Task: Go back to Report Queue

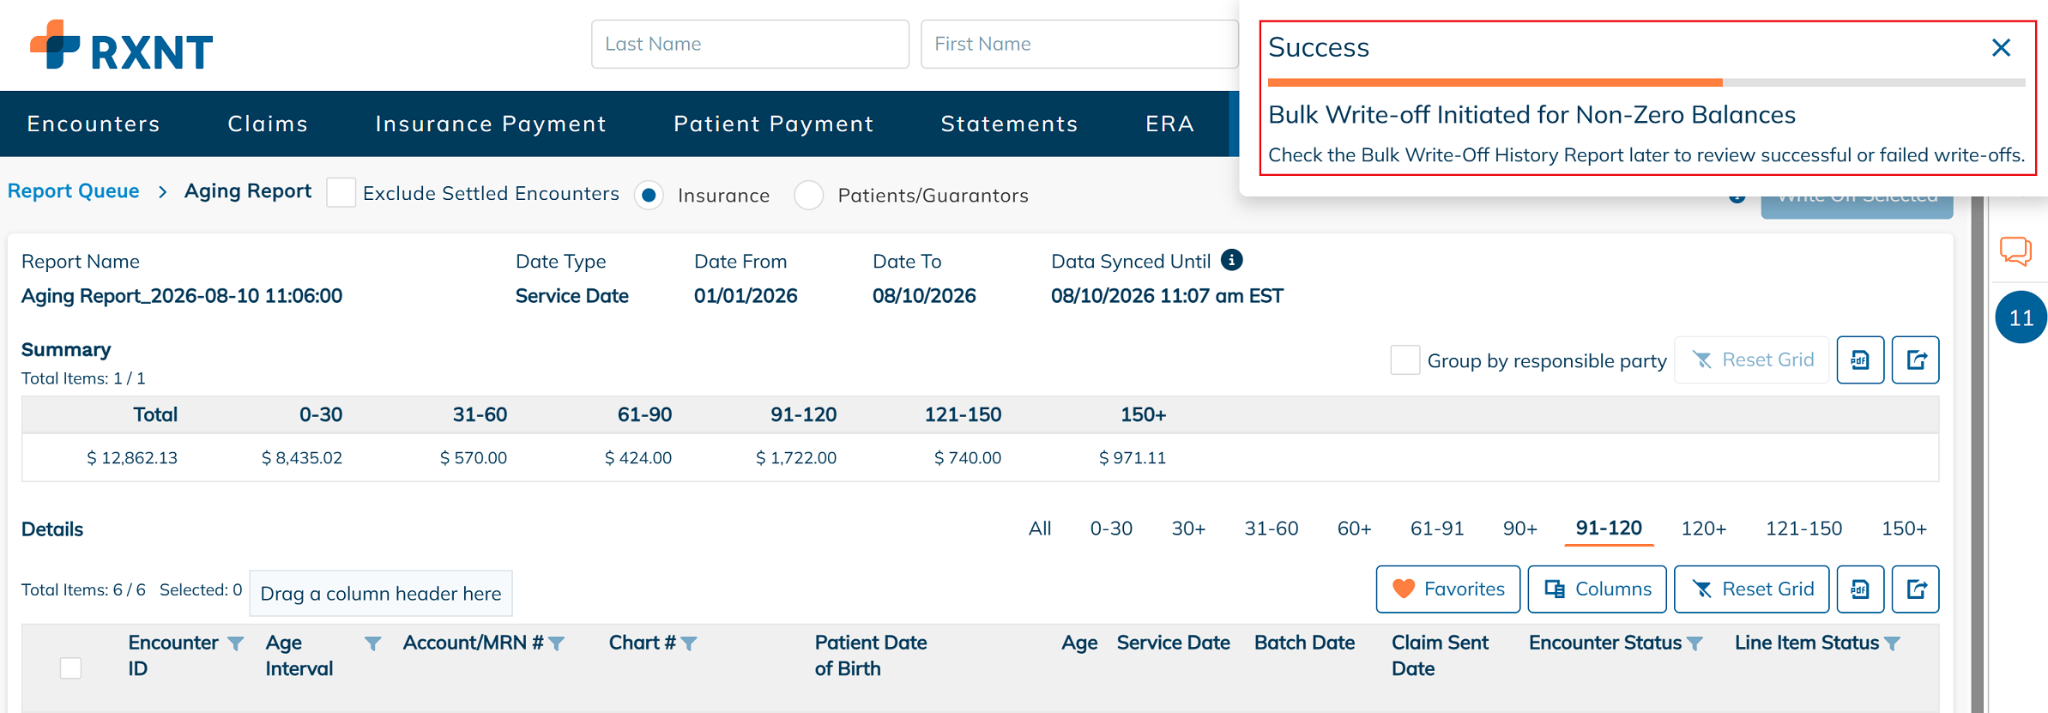Action: [x=73, y=191]
